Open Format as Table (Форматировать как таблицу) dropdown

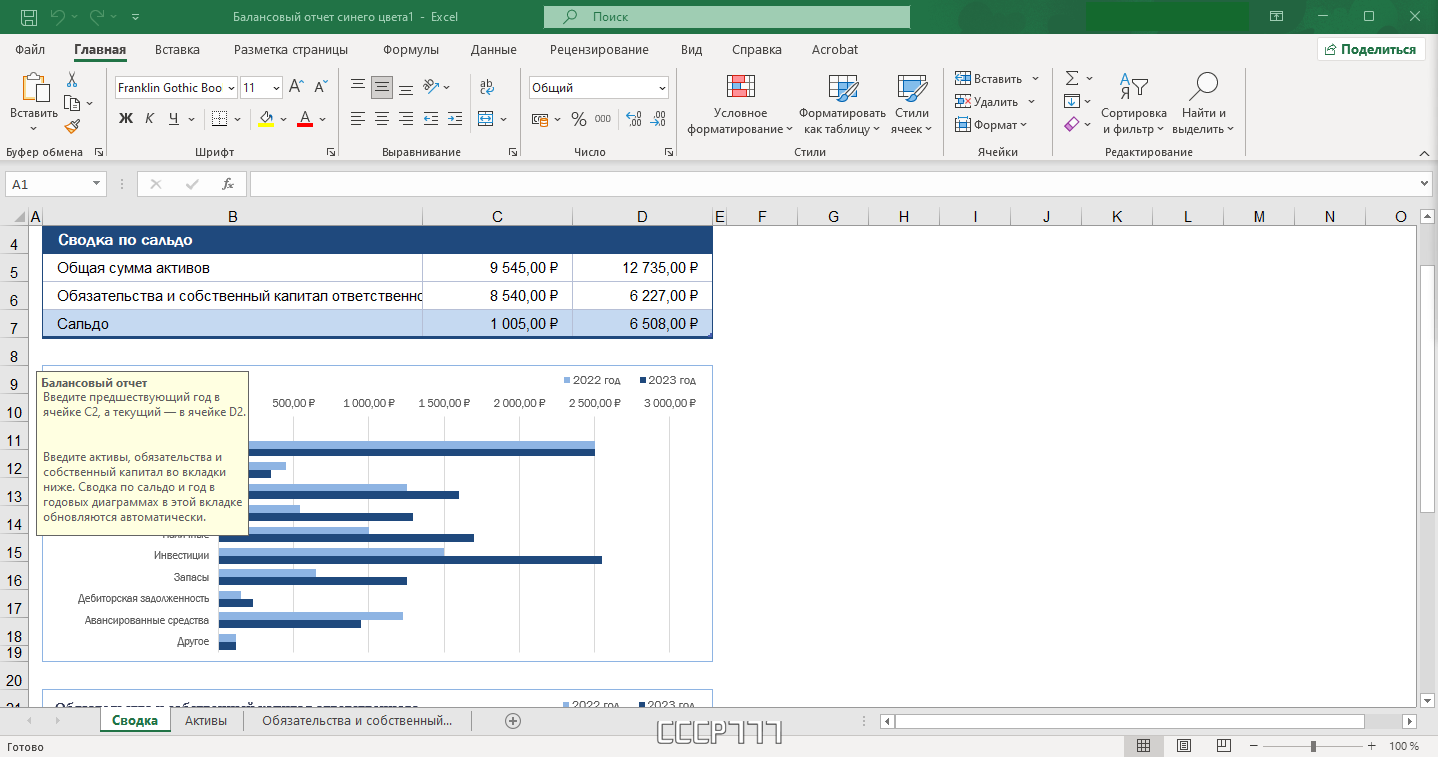(842, 104)
